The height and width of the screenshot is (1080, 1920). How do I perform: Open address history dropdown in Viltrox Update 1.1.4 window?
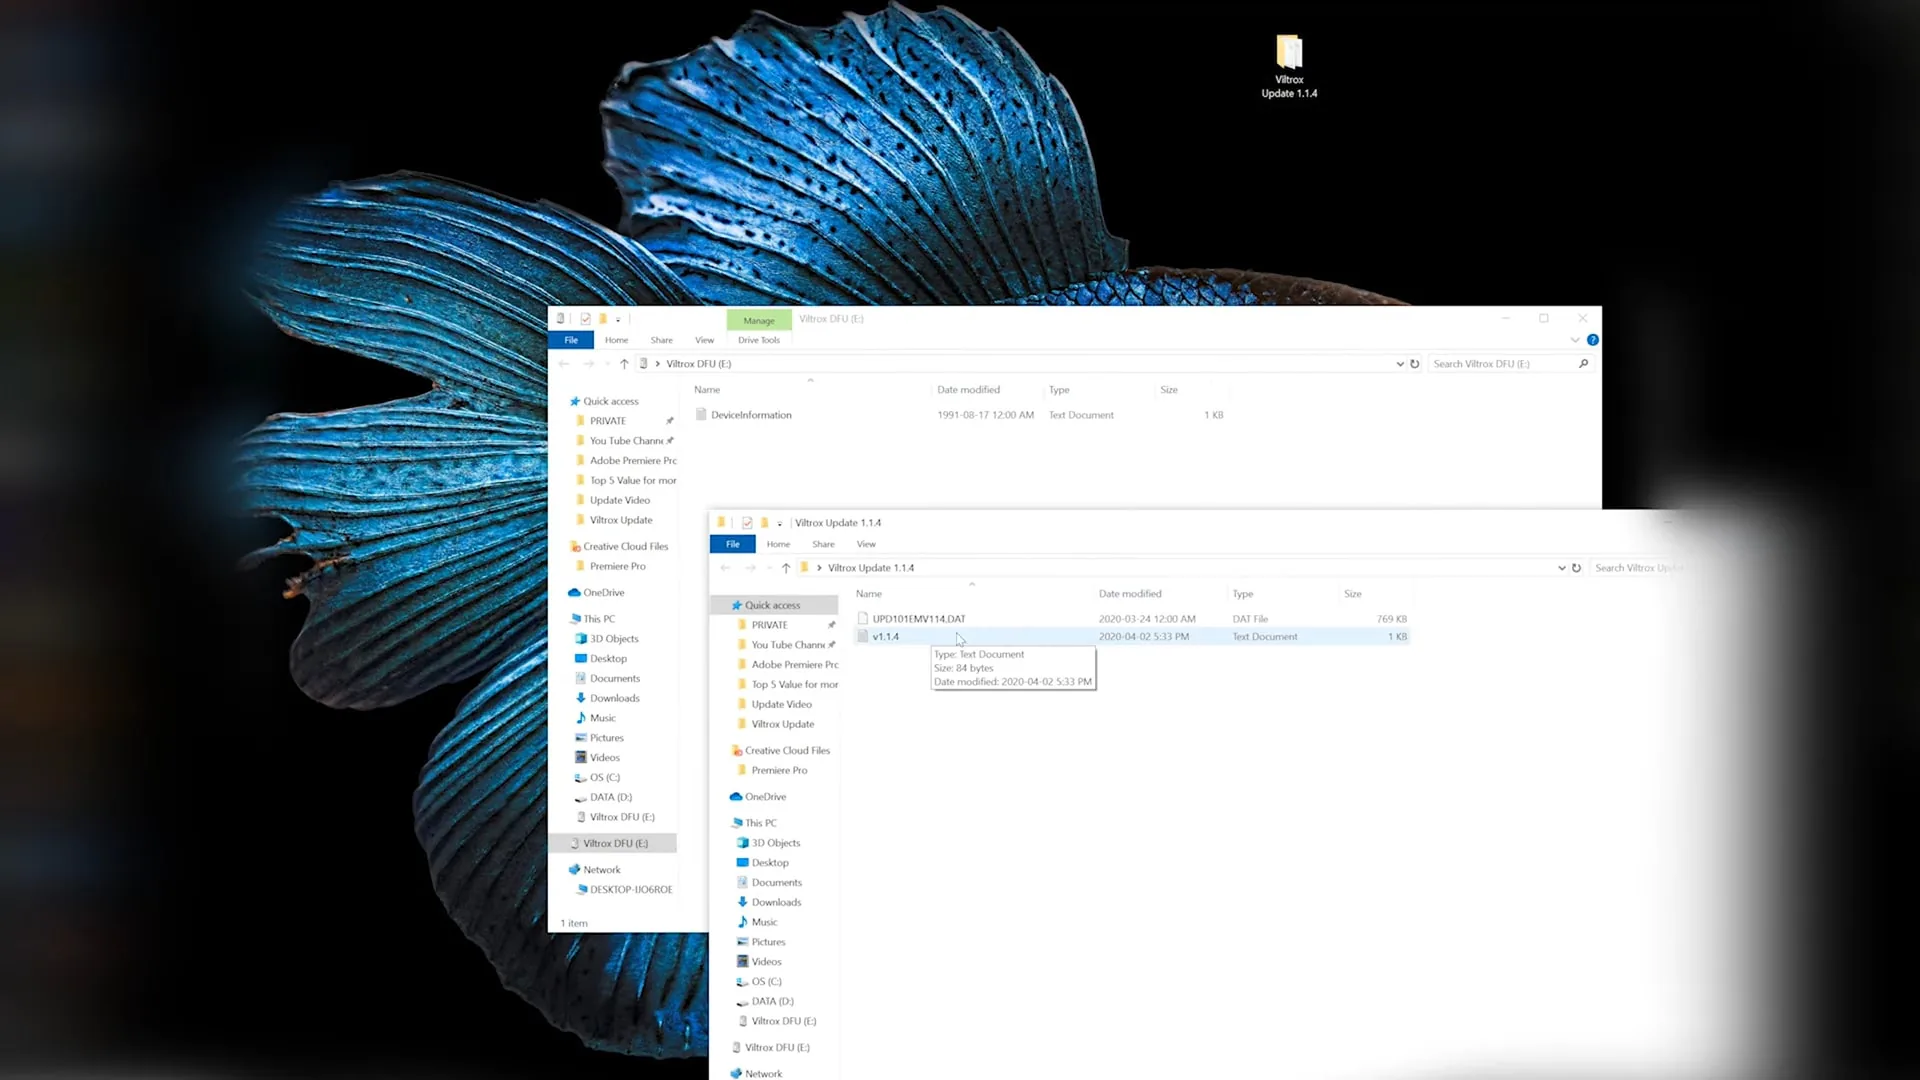coord(1562,568)
